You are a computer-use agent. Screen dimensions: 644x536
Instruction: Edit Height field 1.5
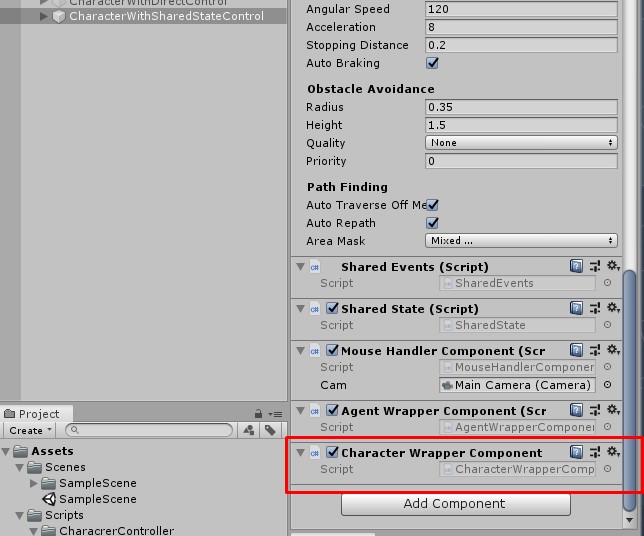point(521,125)
